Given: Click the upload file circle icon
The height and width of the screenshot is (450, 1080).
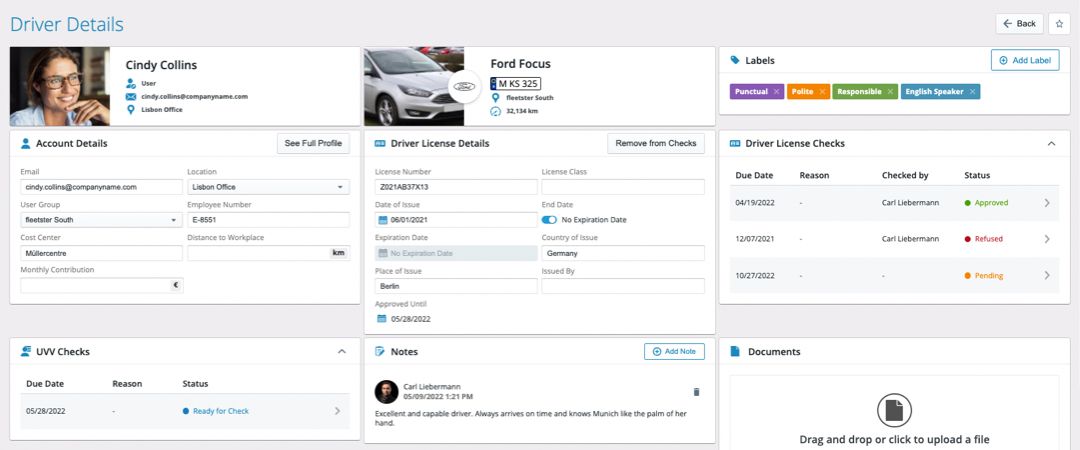Looking at the screenshot, I should (894, 411).
